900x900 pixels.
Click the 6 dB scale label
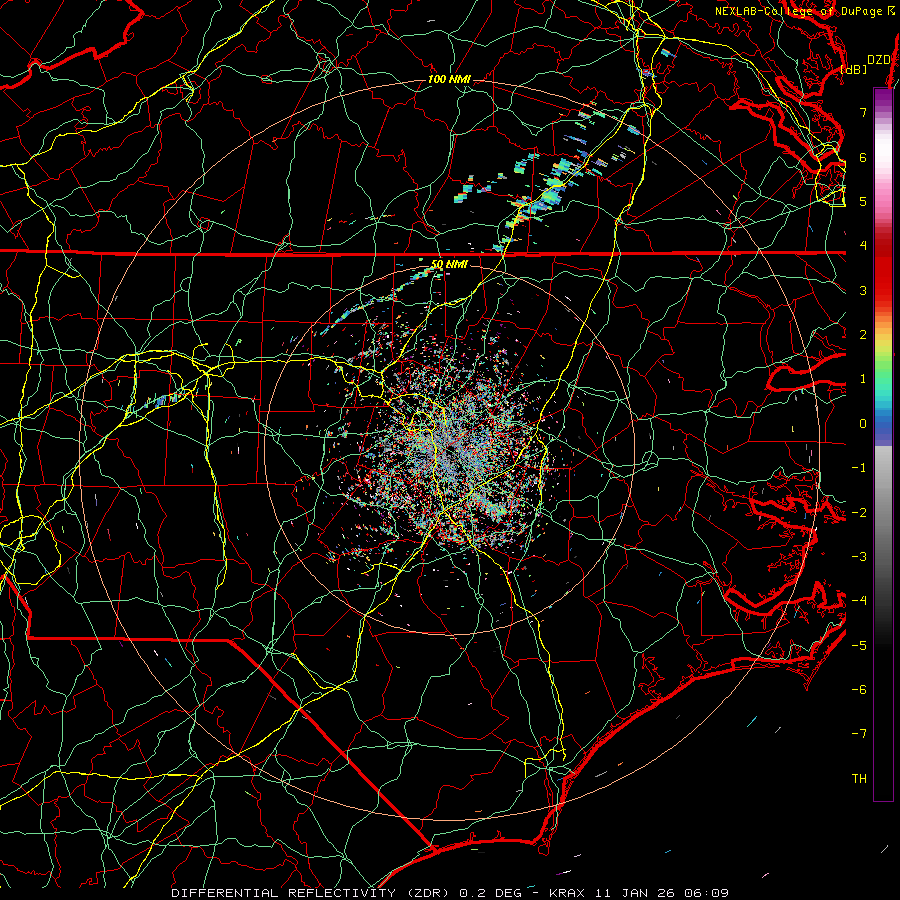coord(863,157)
